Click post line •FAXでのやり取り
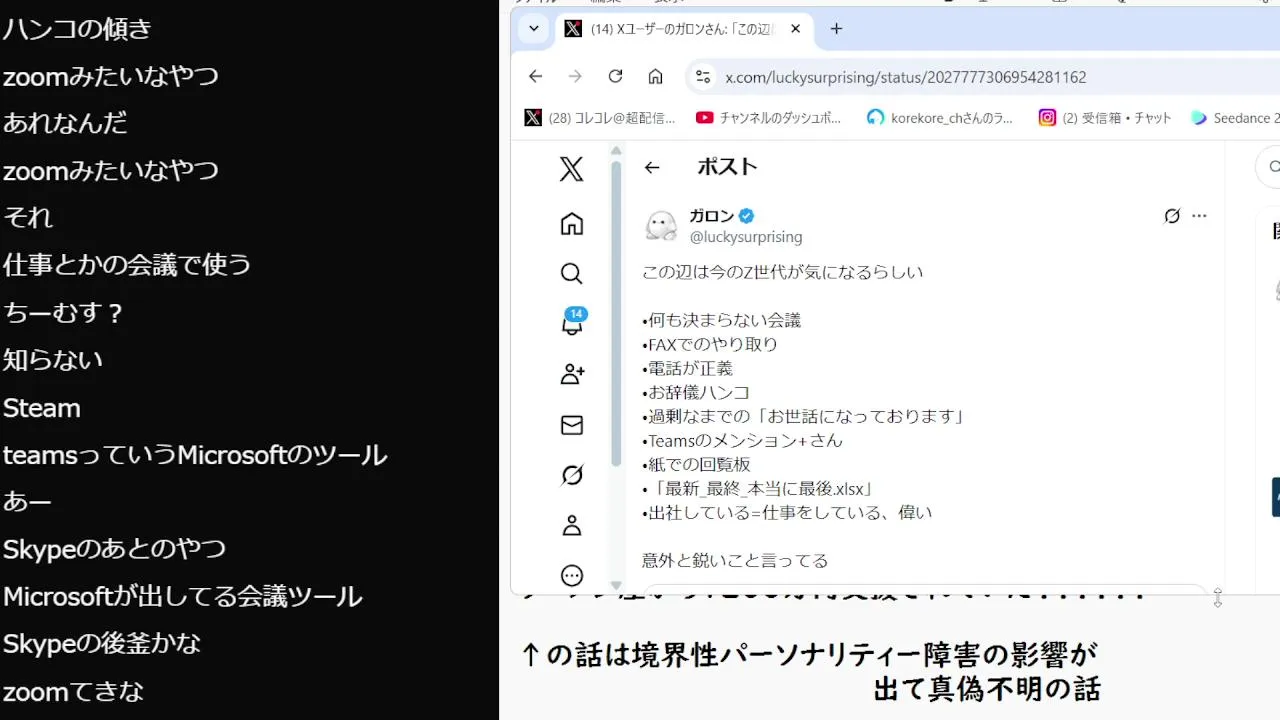 (710, 344)
